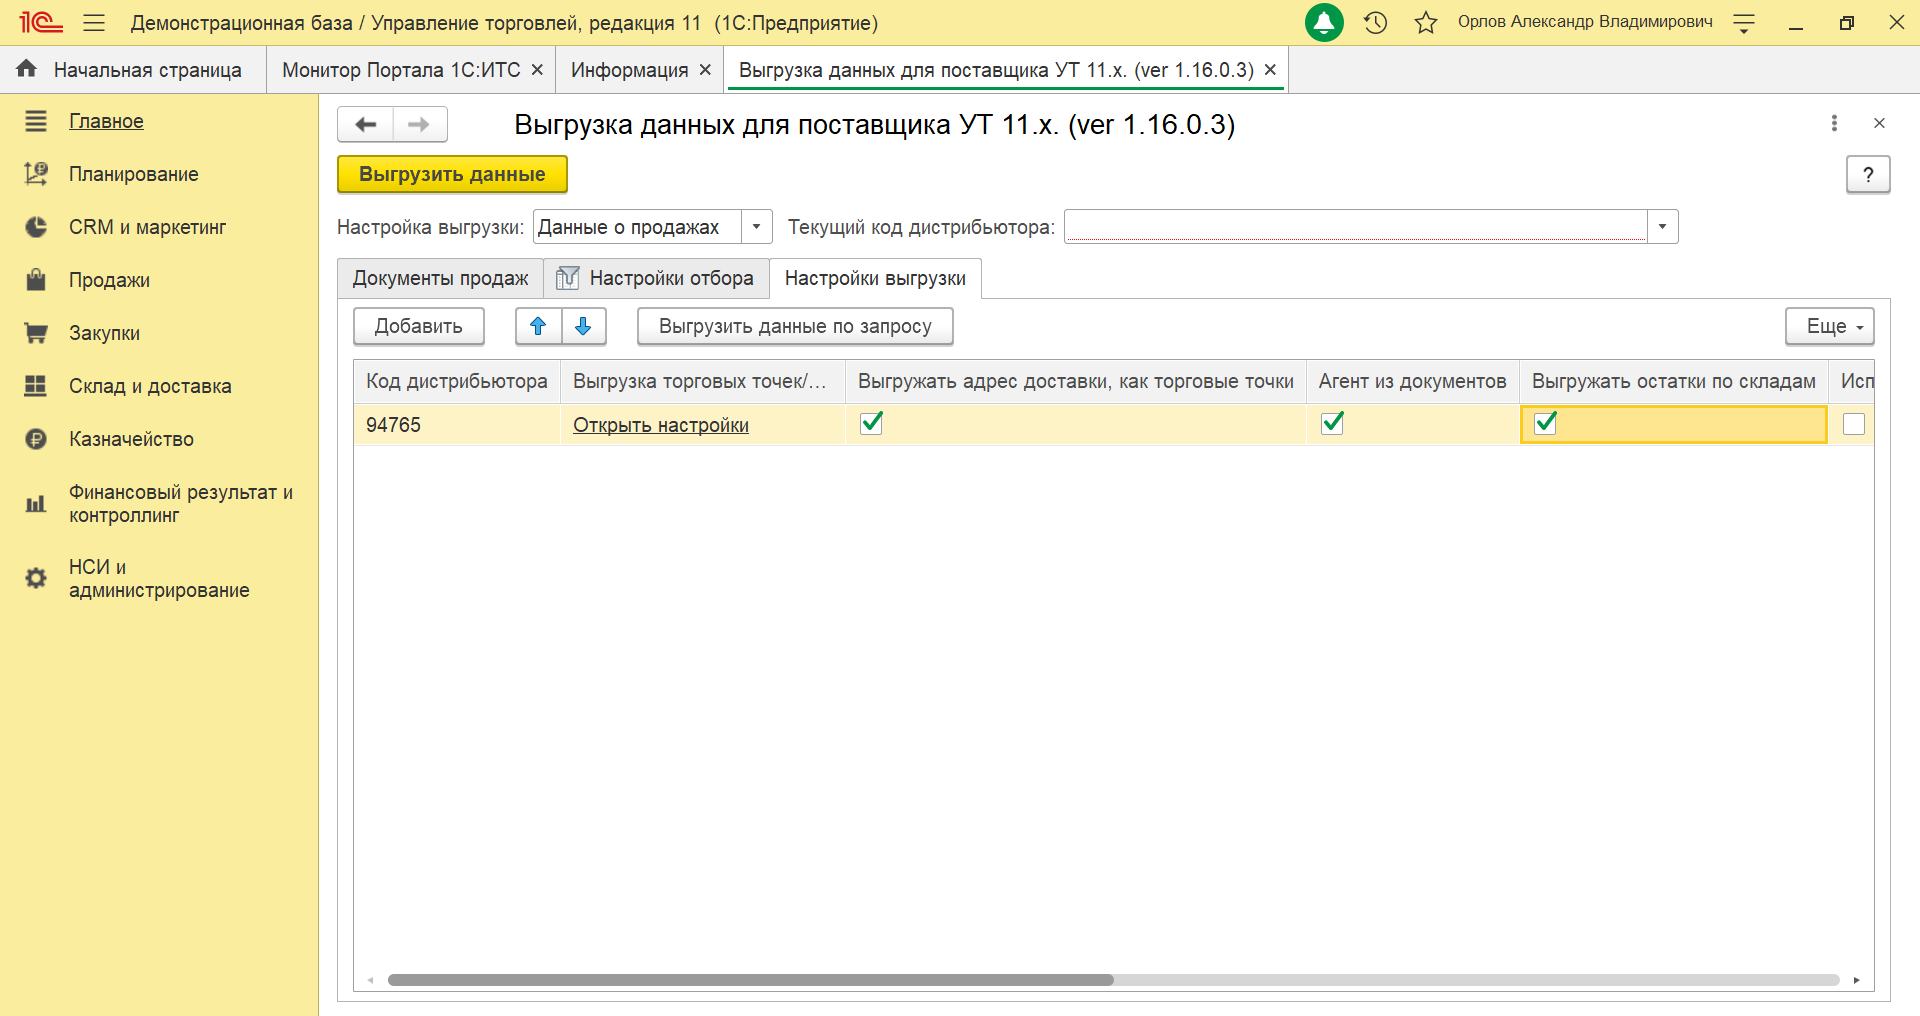Expand the Настройка выгрузки dropdown arrow
Image resolution: width=1920 pixels, height=1016 pixels.
(x=757, y=227)
